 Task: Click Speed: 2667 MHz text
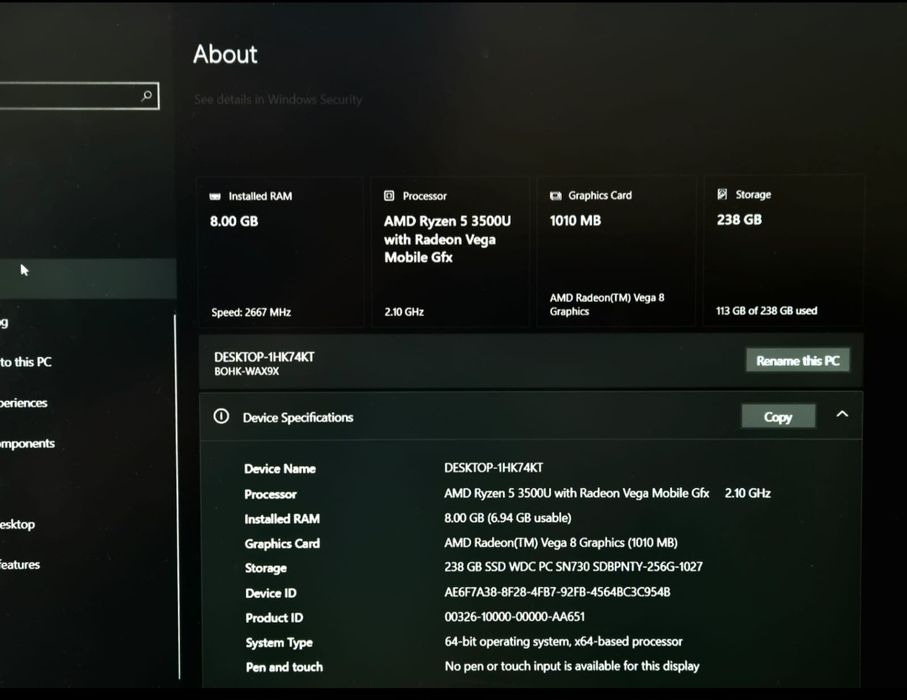(x=251, y=312)
